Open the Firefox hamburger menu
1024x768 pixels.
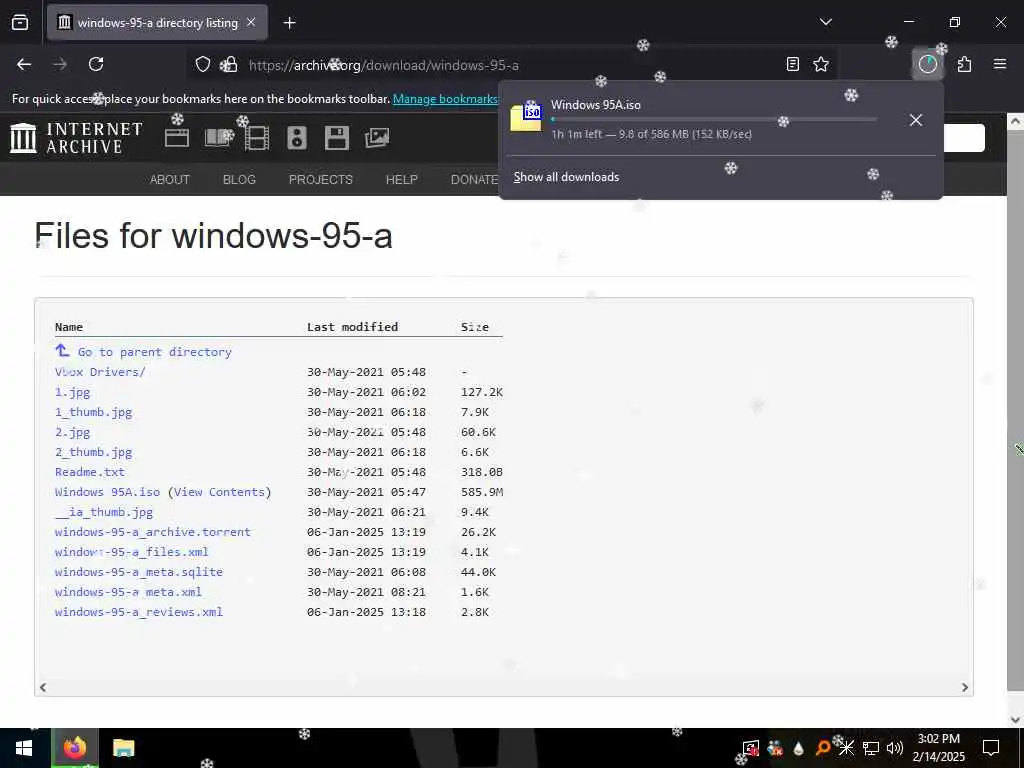pyautogui.click(x=999, y=64)
